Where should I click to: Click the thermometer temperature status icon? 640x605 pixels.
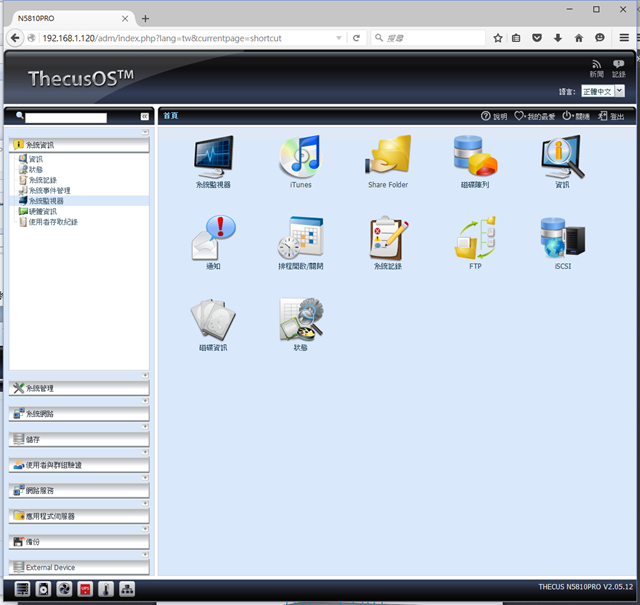click(106, 589)
